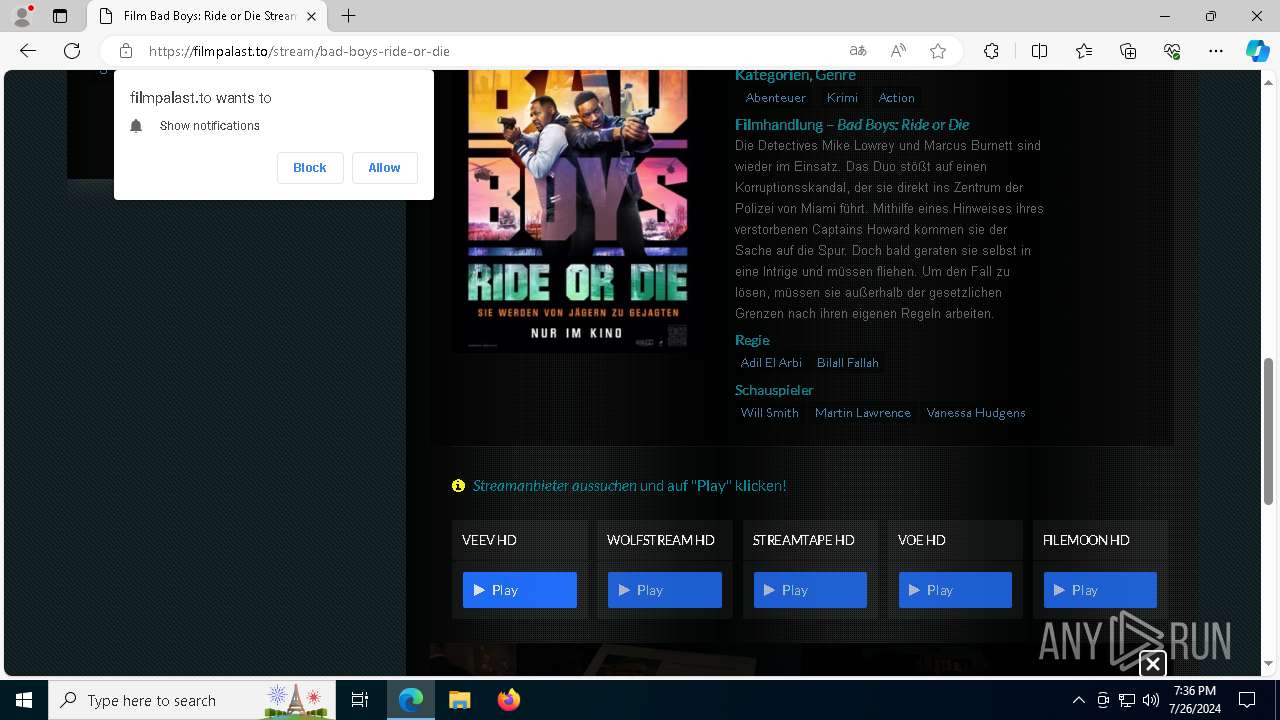Click the Bad Boys movie poster
The image size is (1280, 720).
tap(577, 210)
